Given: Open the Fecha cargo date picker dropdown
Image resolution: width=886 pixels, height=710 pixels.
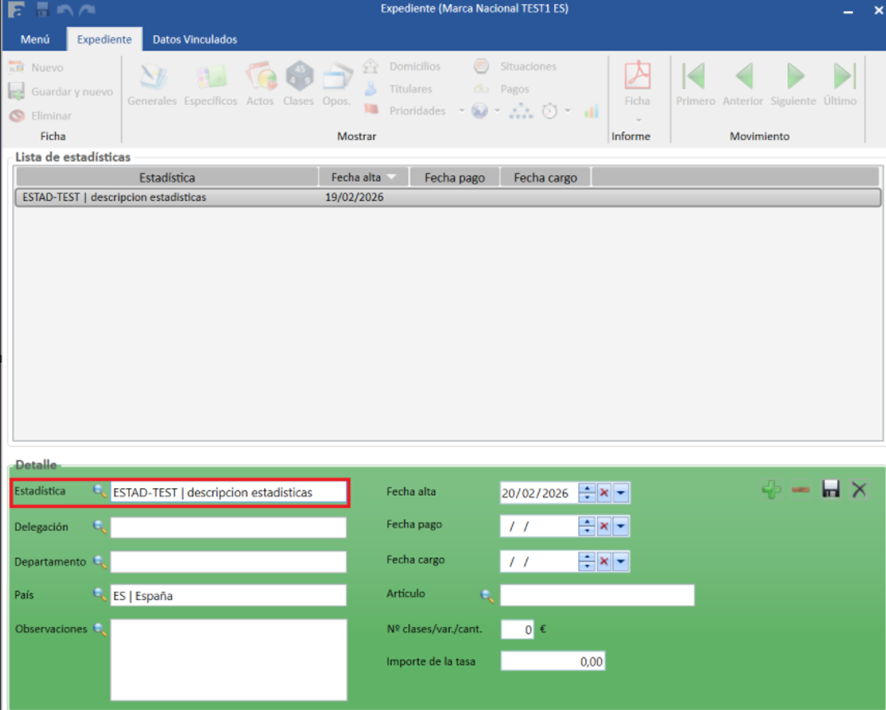Looking at the screenshot, I should pos(621,562).
